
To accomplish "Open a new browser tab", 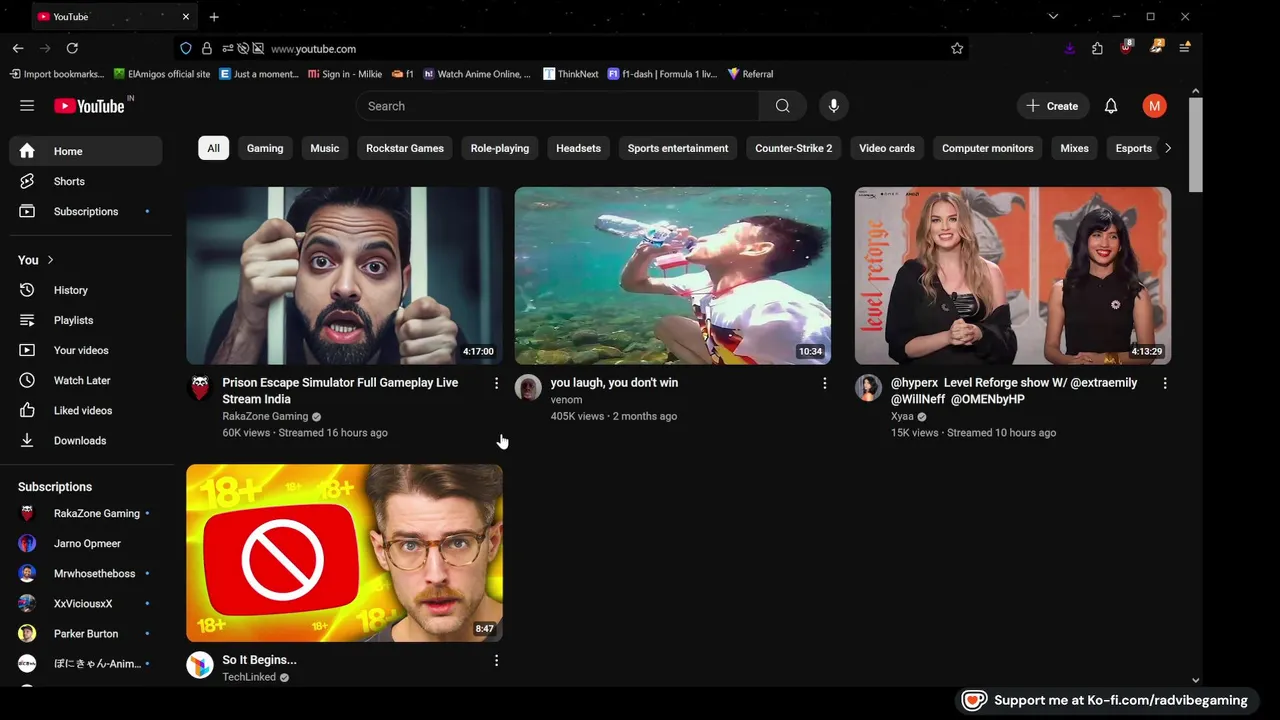I will (214, 17).
